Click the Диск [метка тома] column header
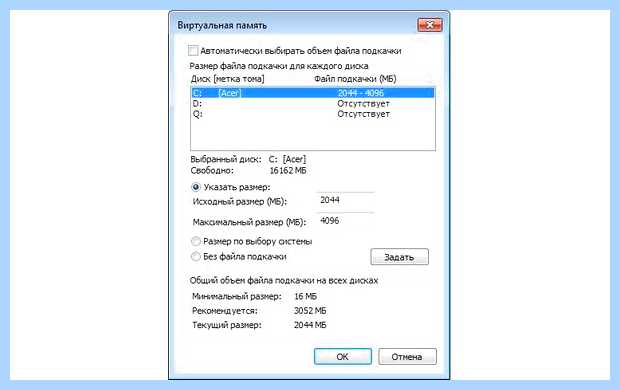Viewport: 620px width, 390px height. pos(227,79)
